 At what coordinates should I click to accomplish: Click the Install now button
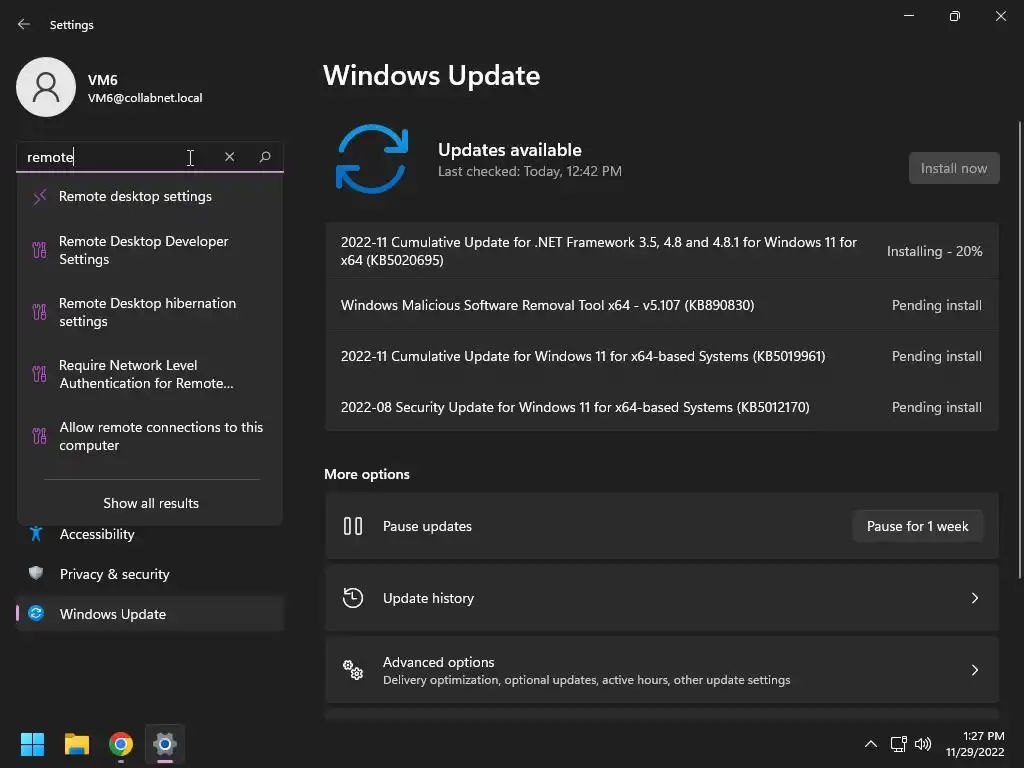[953, 168]
